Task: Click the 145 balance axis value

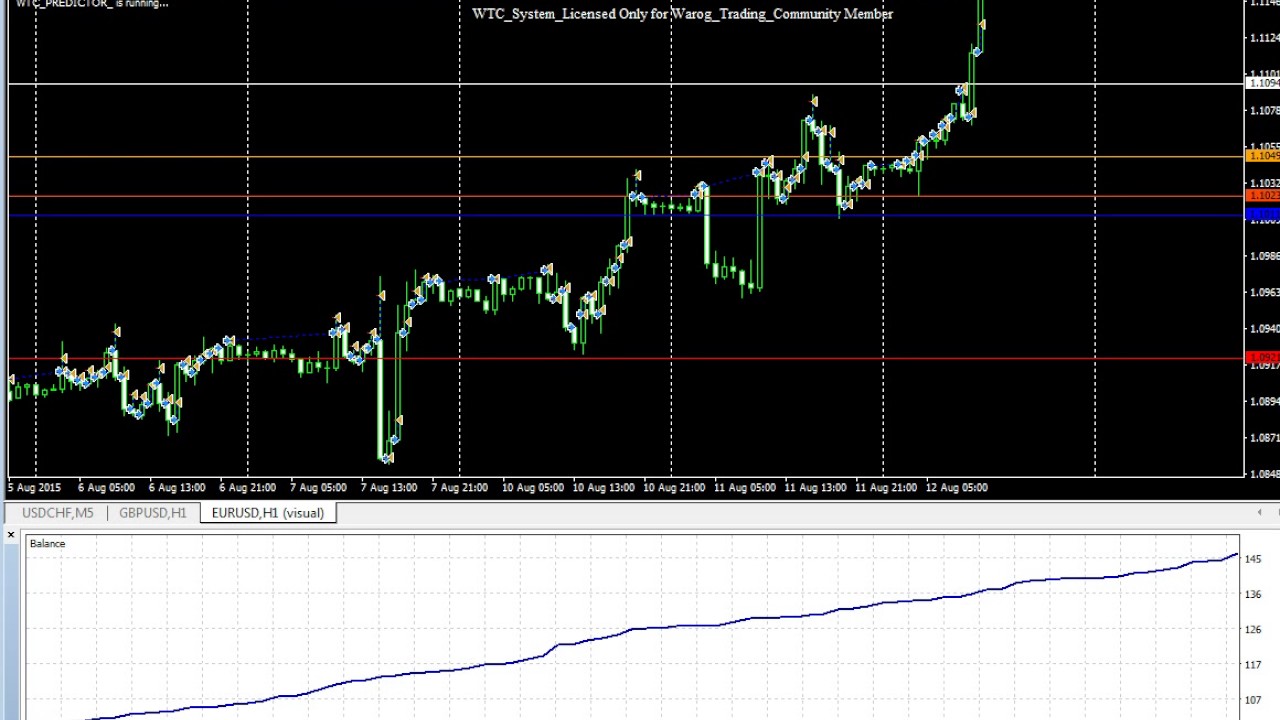Action: click(x=1253, y=559)
